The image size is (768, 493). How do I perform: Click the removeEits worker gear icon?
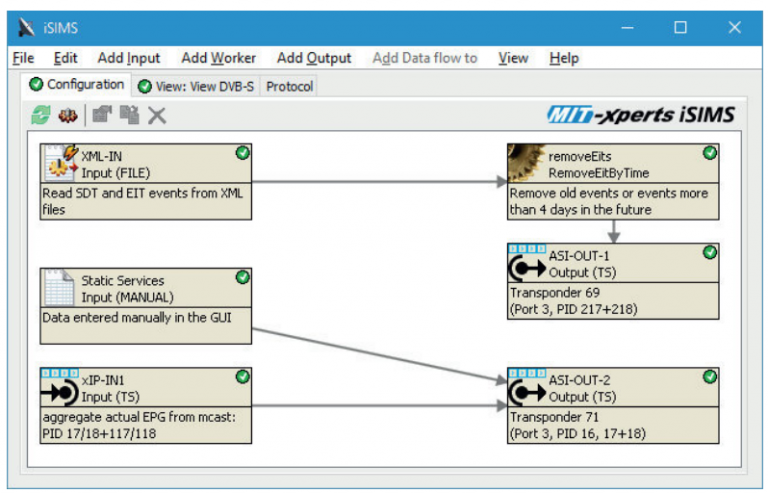coord(527,164)
